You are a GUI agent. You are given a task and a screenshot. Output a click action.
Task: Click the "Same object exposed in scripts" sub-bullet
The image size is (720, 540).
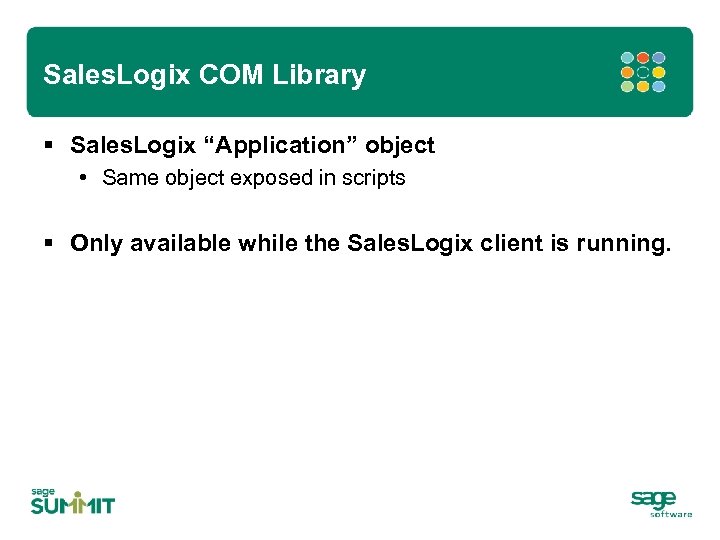coord(253,178)
